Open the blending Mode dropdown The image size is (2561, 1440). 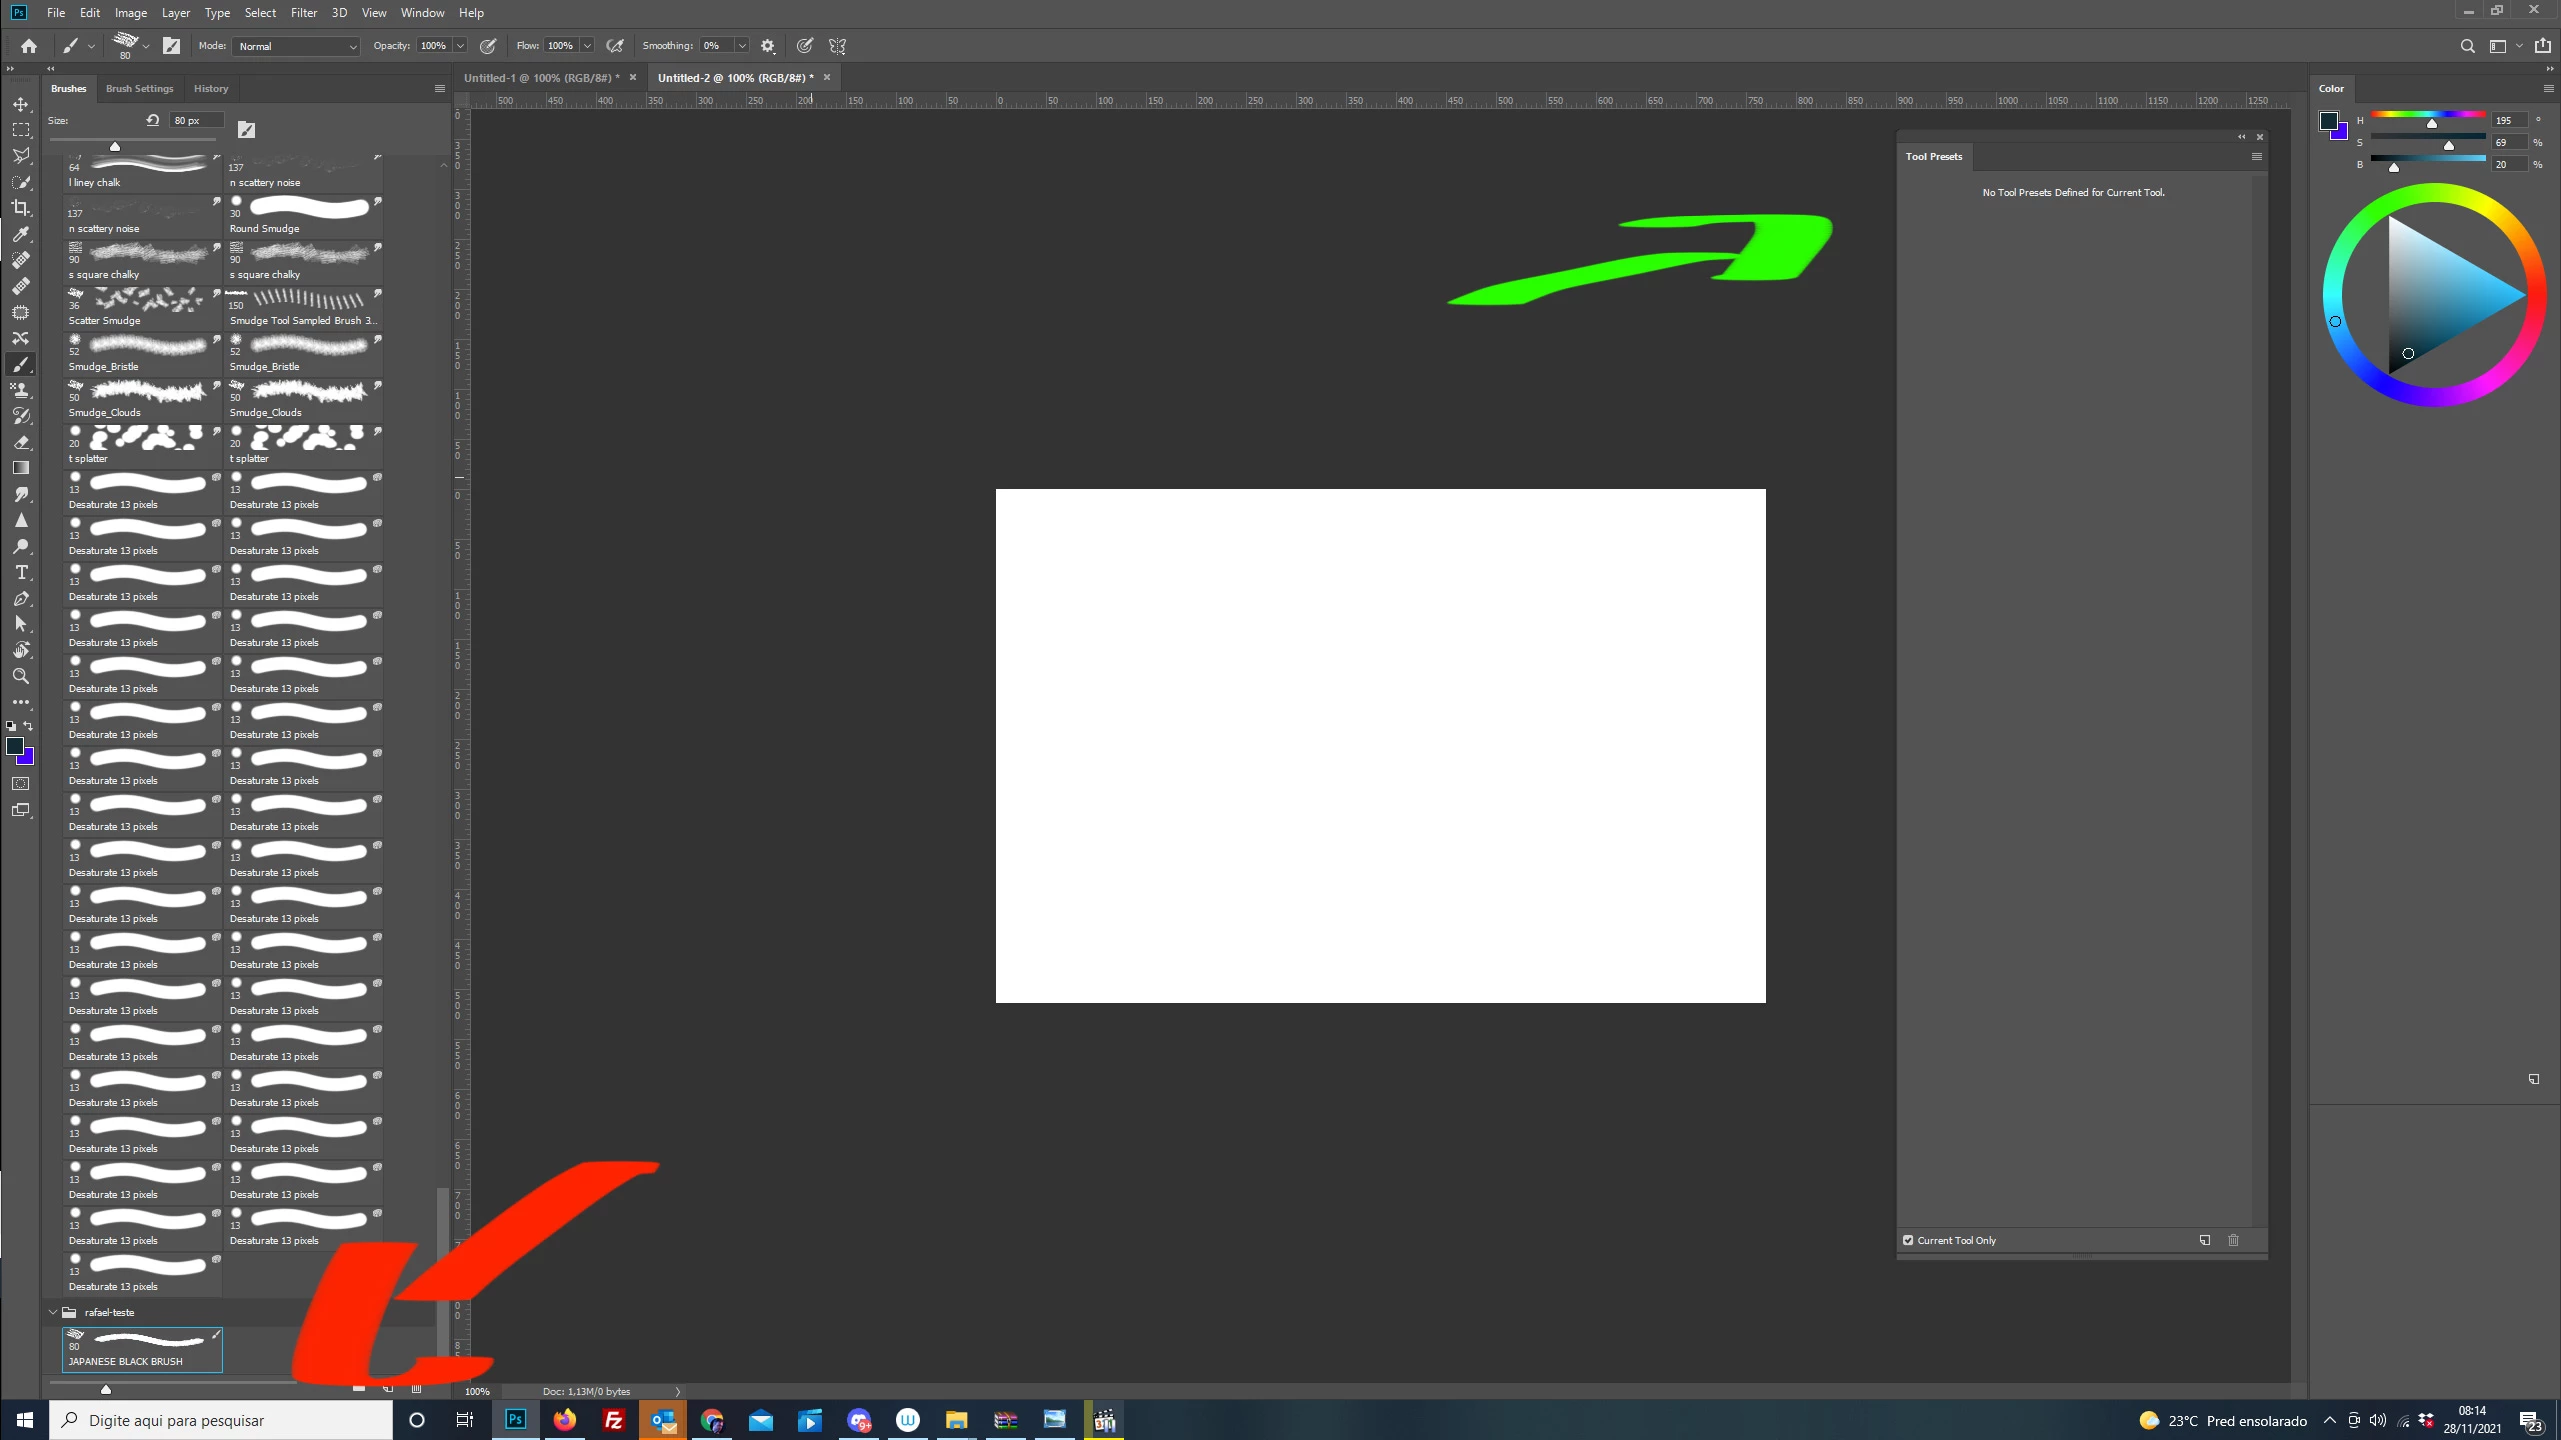click(x=296, y=46)
